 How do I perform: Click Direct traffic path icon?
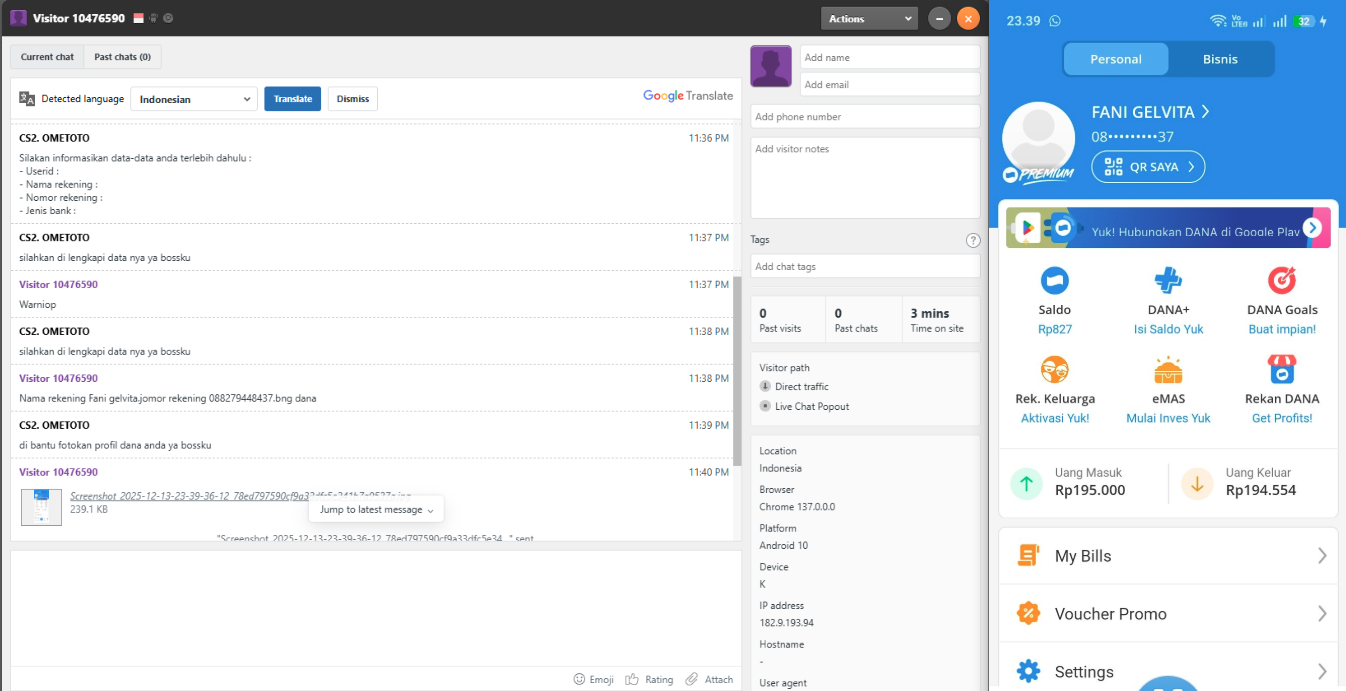coord(765,386)
